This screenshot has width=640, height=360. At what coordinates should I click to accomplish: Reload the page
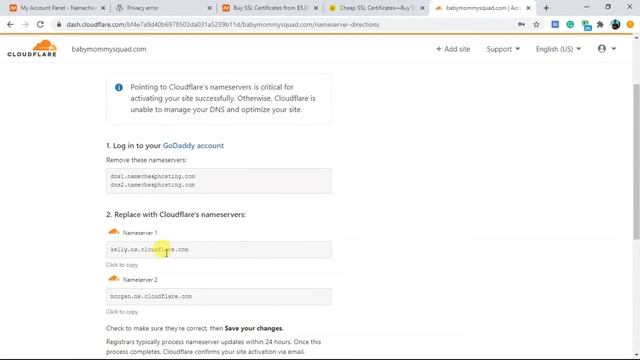[40, 24]
